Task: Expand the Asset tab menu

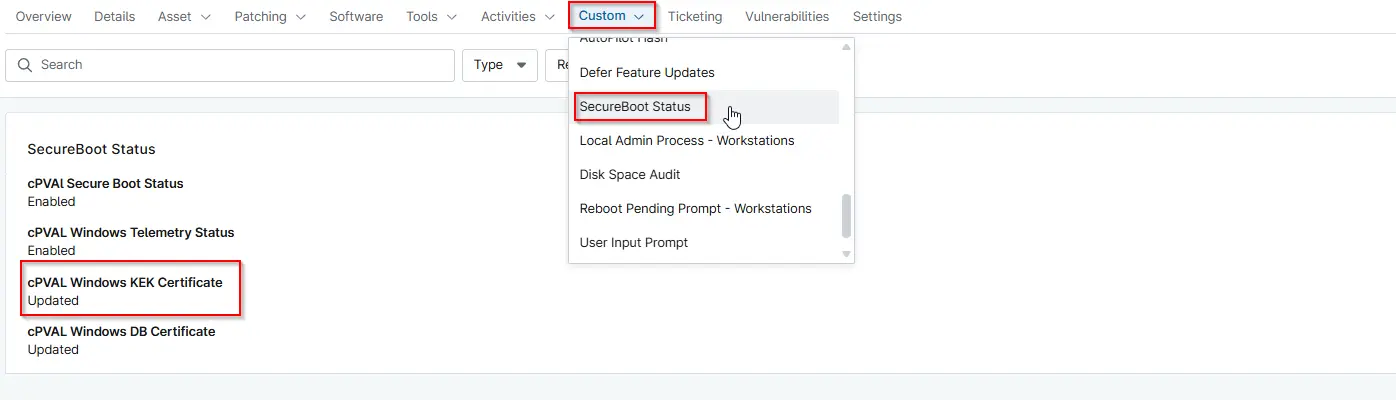Action: click(184, 16)
